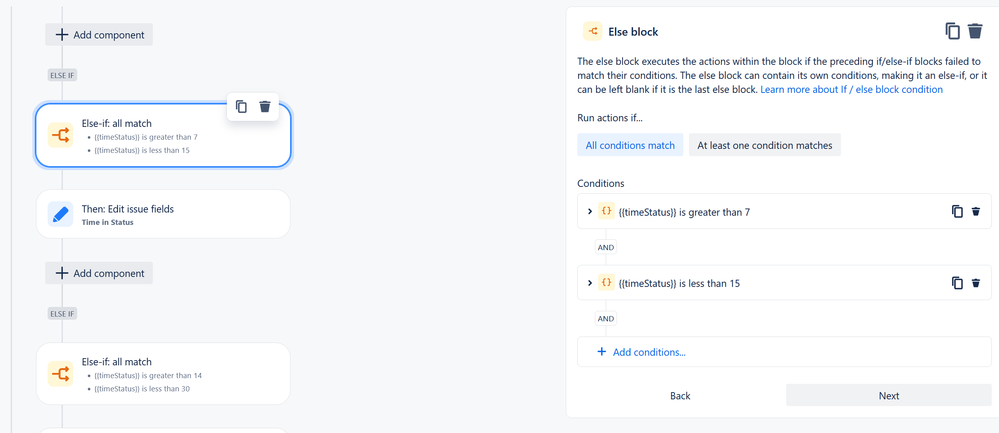Duplicate the 'less than 15' condition
Image resolution: width=999 pixels, height=433 pixels.
(x=957, y=283)
